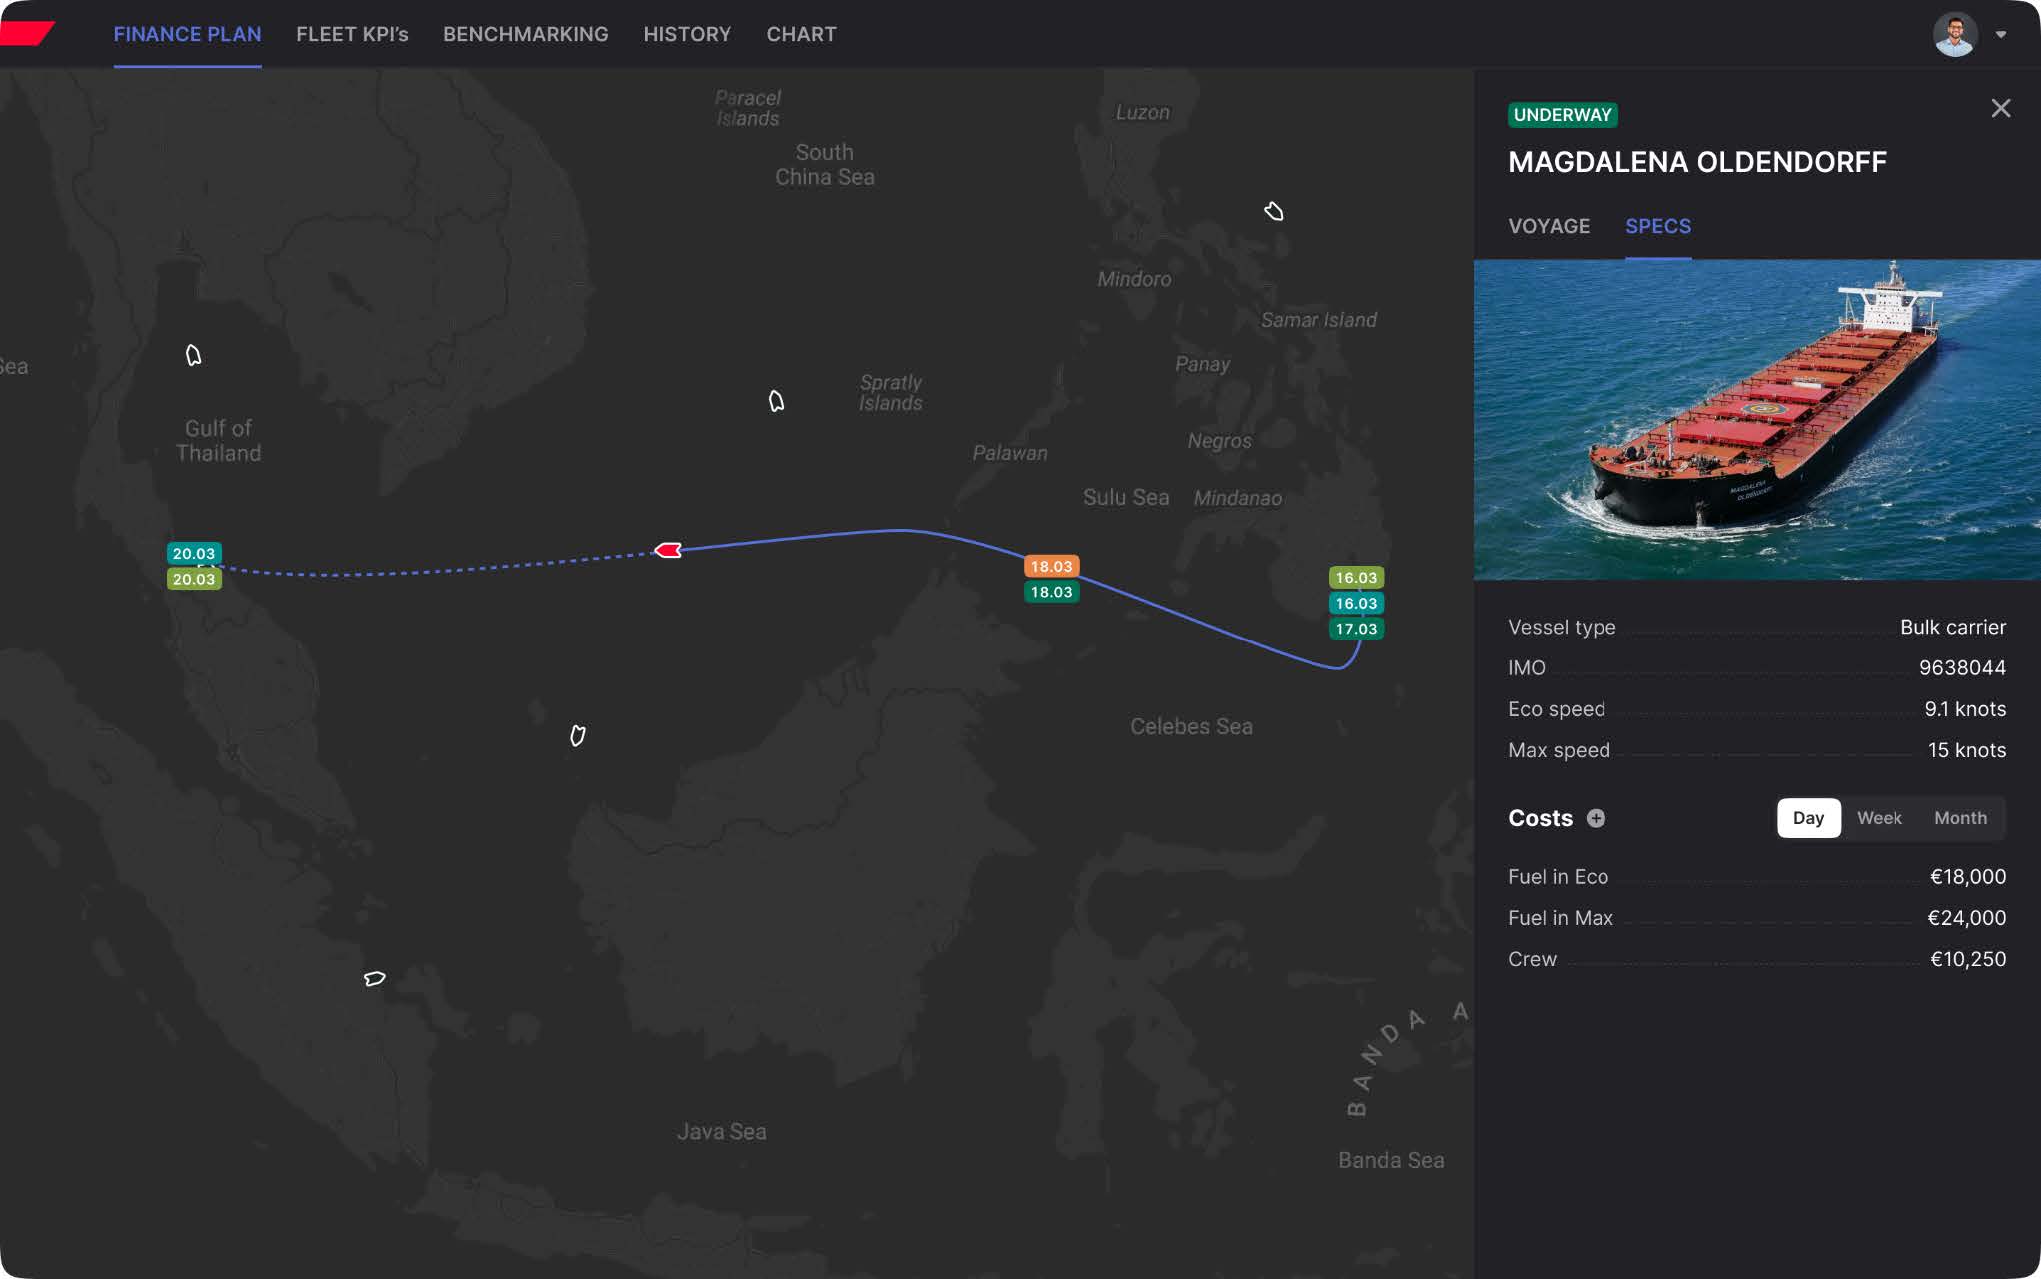Switch to the VOYAGE tab
The image size is (2041, 1279).
(x=1549, y=226)
